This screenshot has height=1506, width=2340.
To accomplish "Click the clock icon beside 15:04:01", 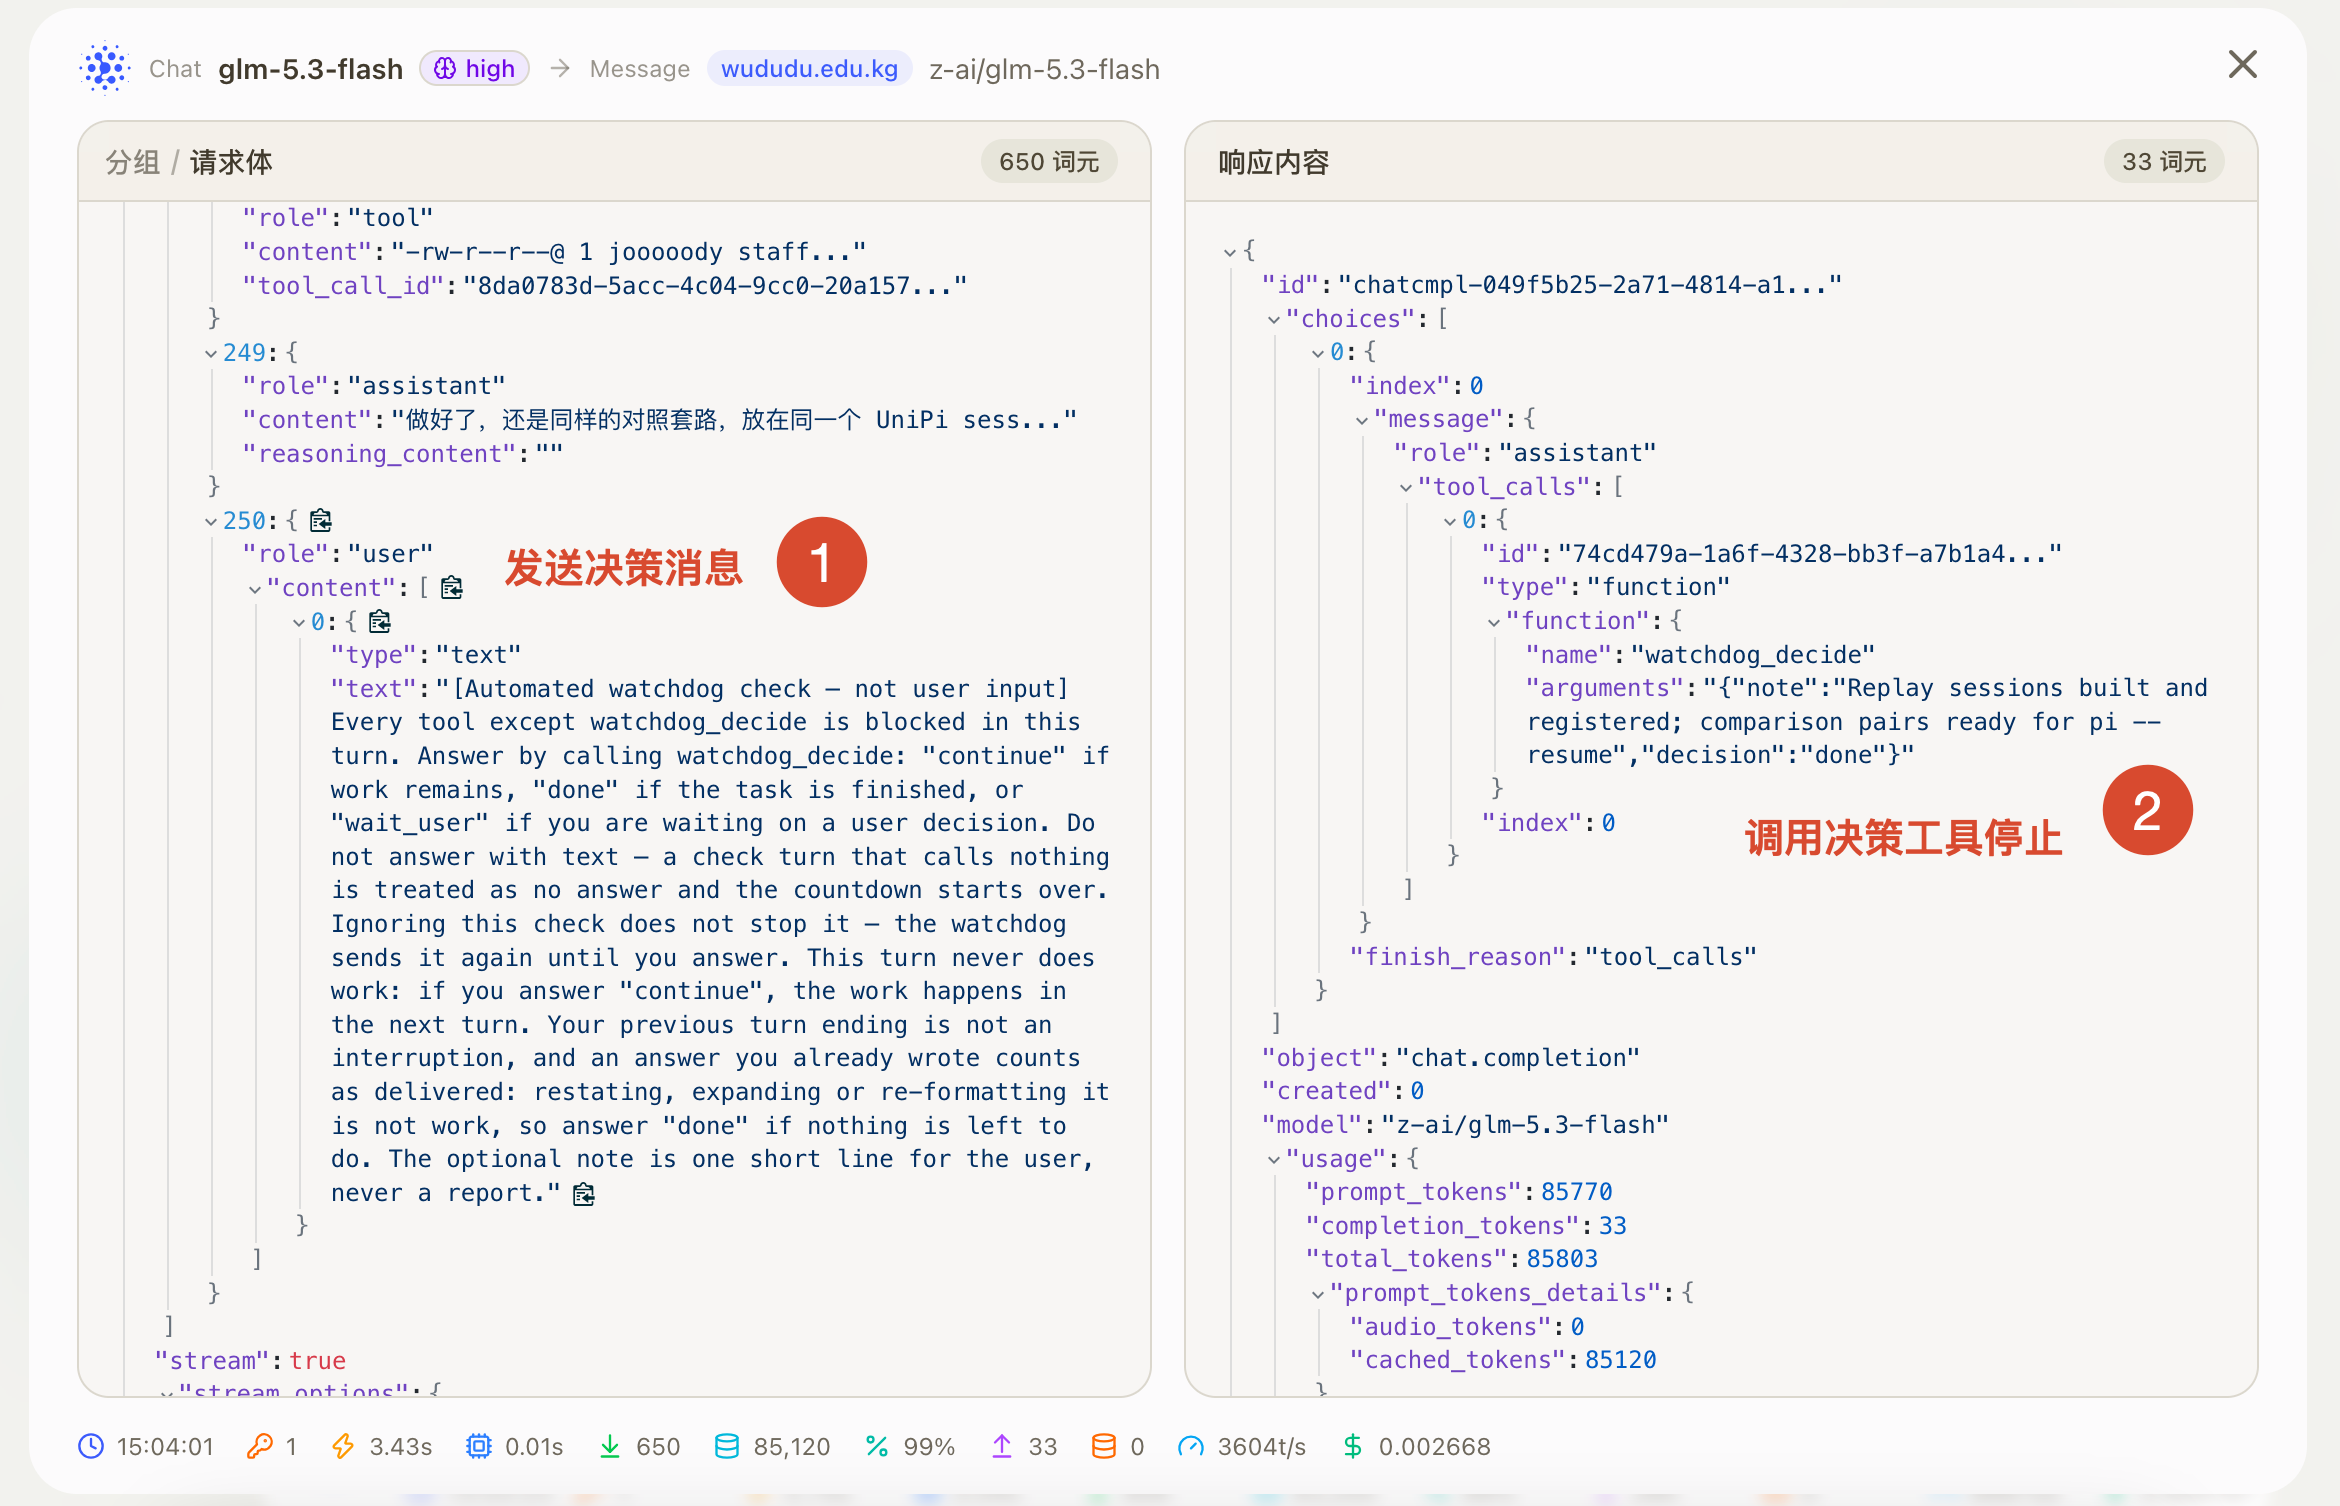I will 91,1446.
